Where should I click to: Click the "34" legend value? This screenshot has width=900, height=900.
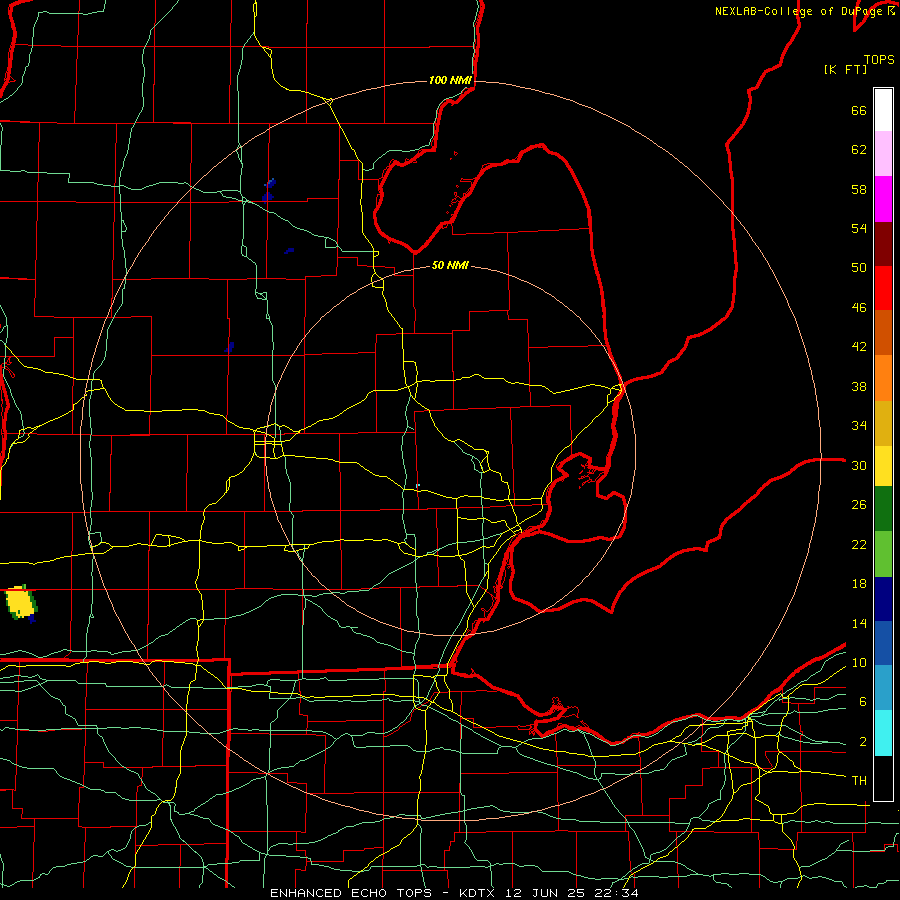[x=859, y=426]
